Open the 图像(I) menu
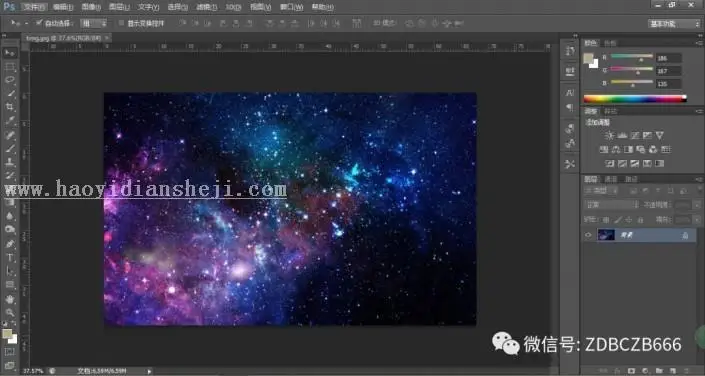This screenshot has width=705, height=376. [x=91, y=7]
